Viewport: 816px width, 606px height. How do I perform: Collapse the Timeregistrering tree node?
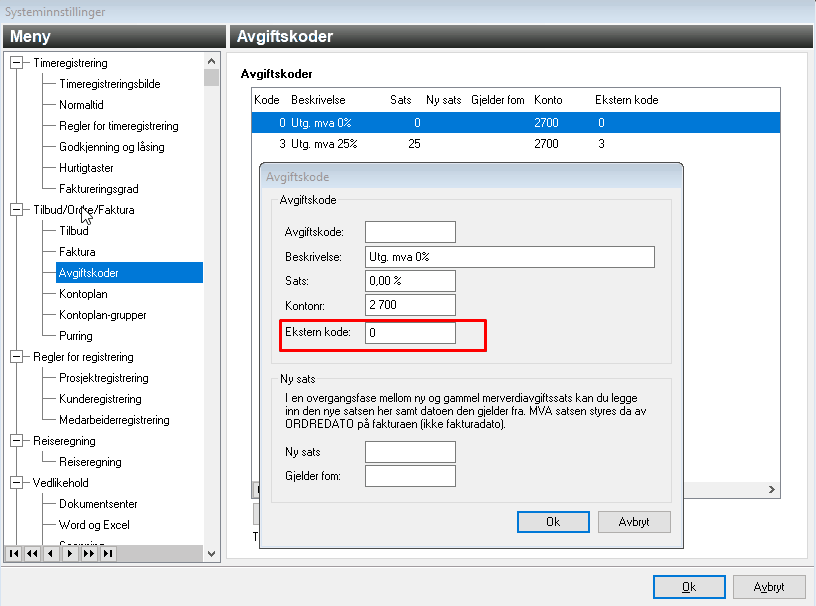coord(17,63)
